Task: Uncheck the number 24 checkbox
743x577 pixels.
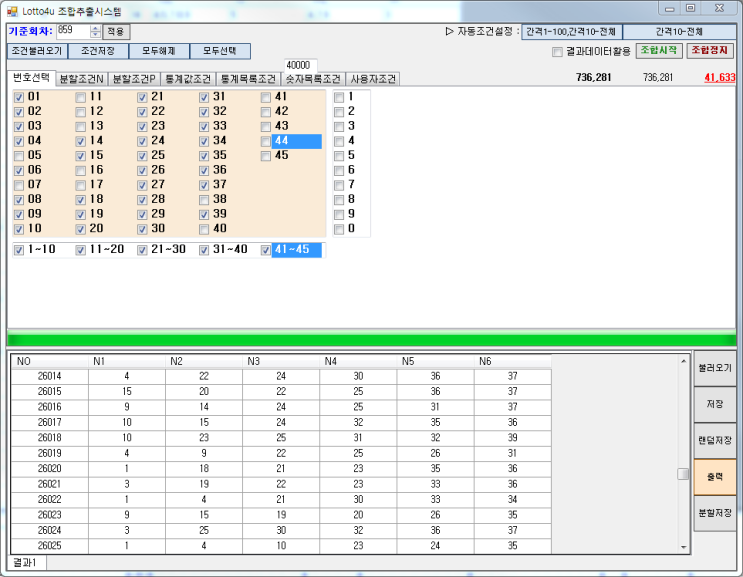Action: 142,141
